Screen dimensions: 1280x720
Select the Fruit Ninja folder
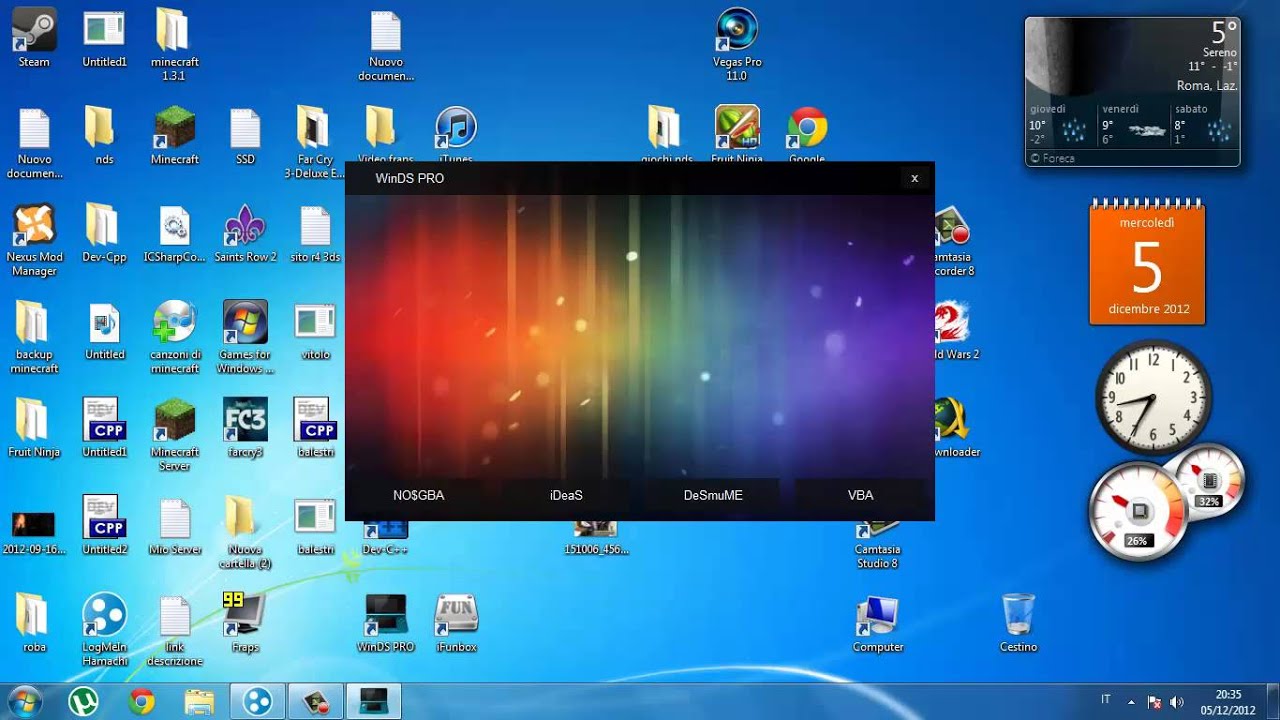pos(34,428)
